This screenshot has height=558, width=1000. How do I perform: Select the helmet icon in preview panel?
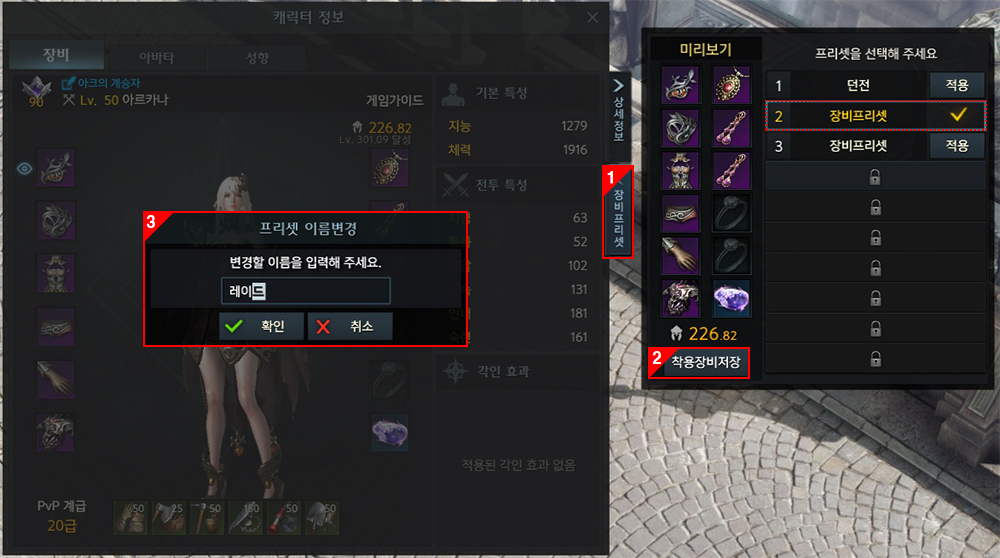click(x=680, y=85)
